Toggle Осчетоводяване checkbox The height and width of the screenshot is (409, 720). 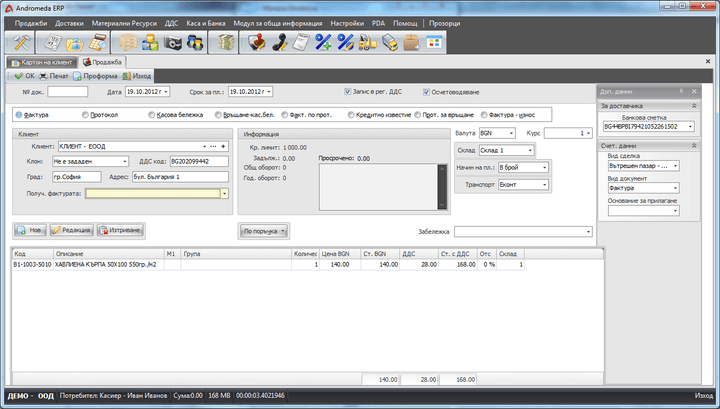(x=426, y=92)
